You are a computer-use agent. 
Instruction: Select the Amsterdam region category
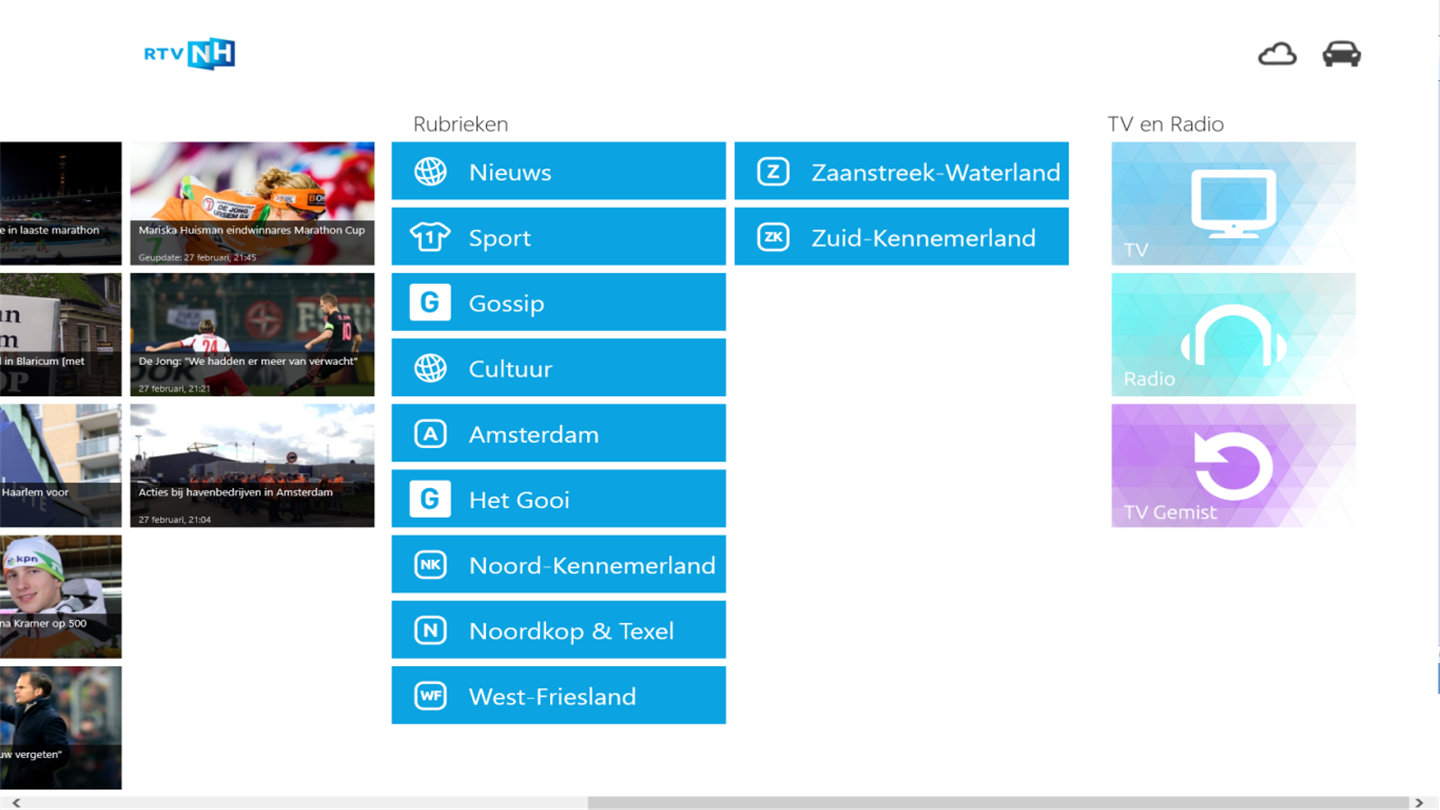tap(558, 434)
